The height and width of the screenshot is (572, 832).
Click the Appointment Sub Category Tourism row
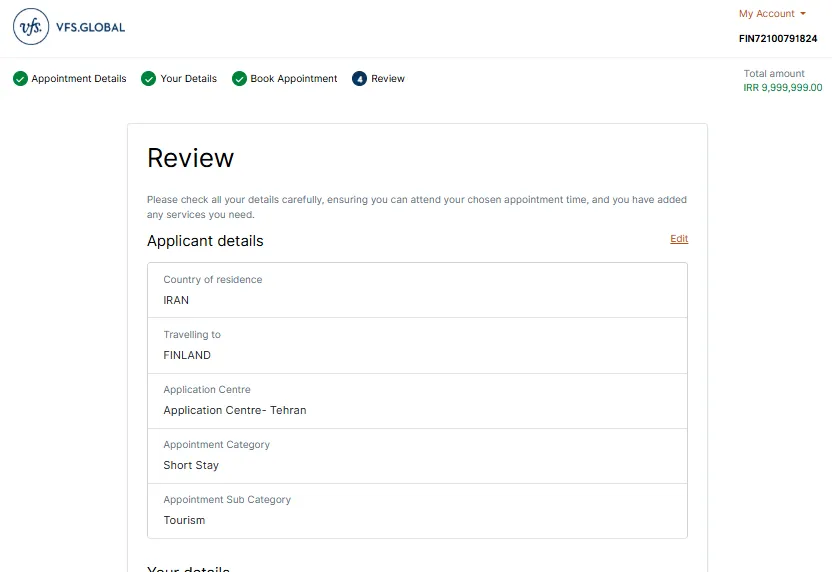(417, 510)
